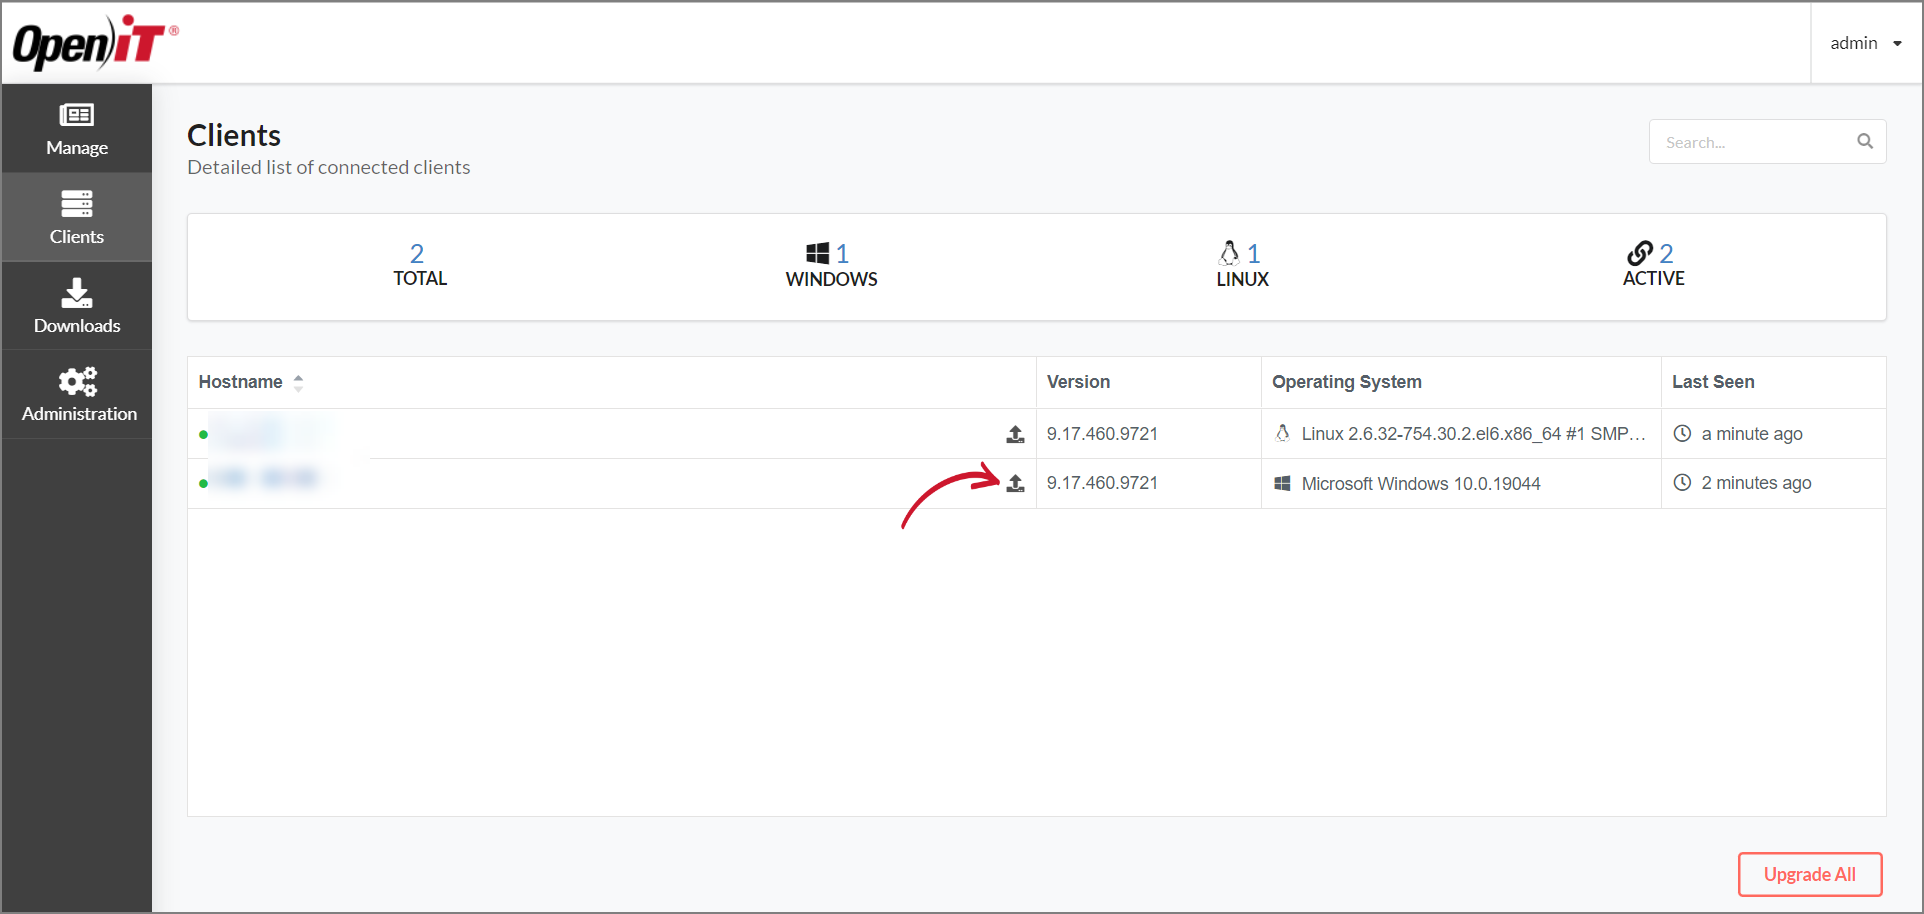Open the Manage section in the sidebar
The height and width of the screenshot is (914, 1924).
pos(76,128)
